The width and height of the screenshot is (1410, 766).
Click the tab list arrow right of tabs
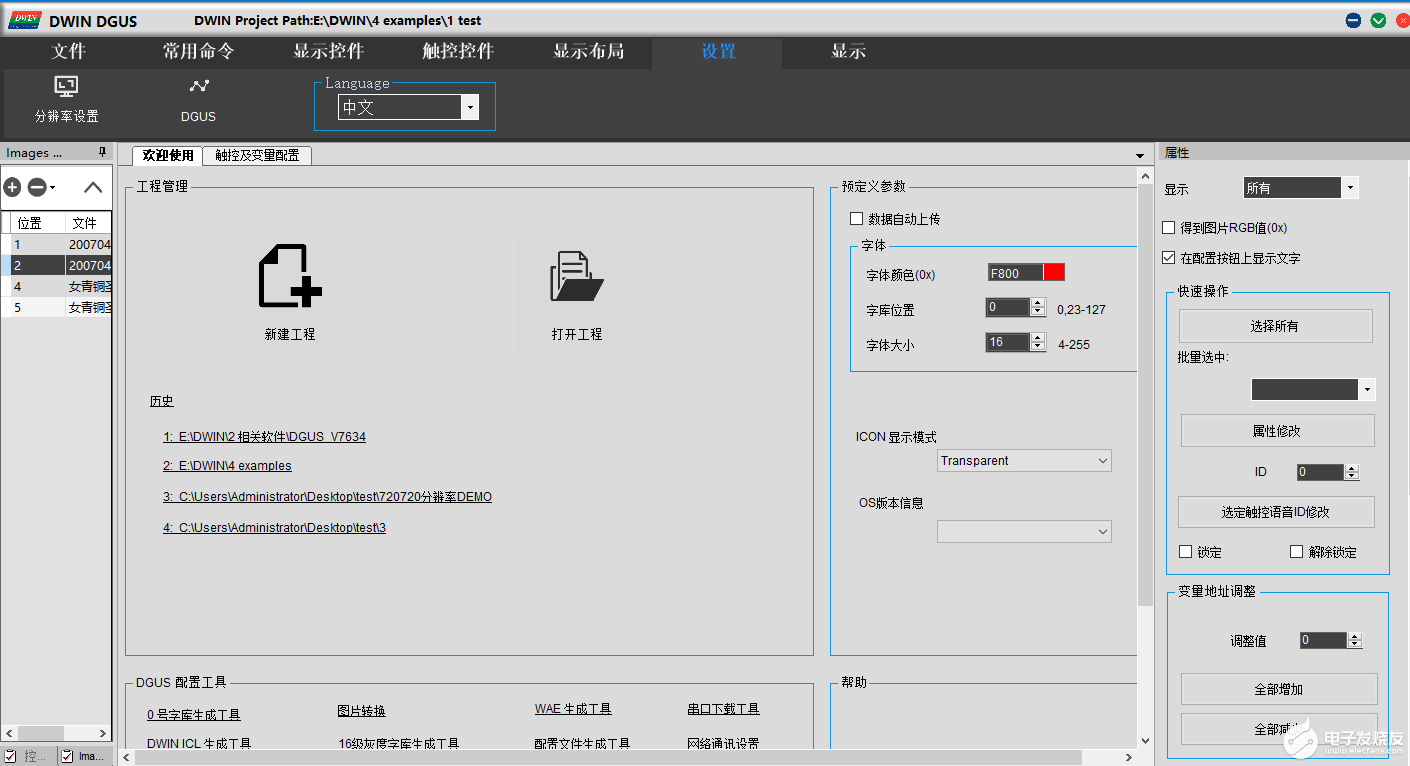[x=1140, y=156]
